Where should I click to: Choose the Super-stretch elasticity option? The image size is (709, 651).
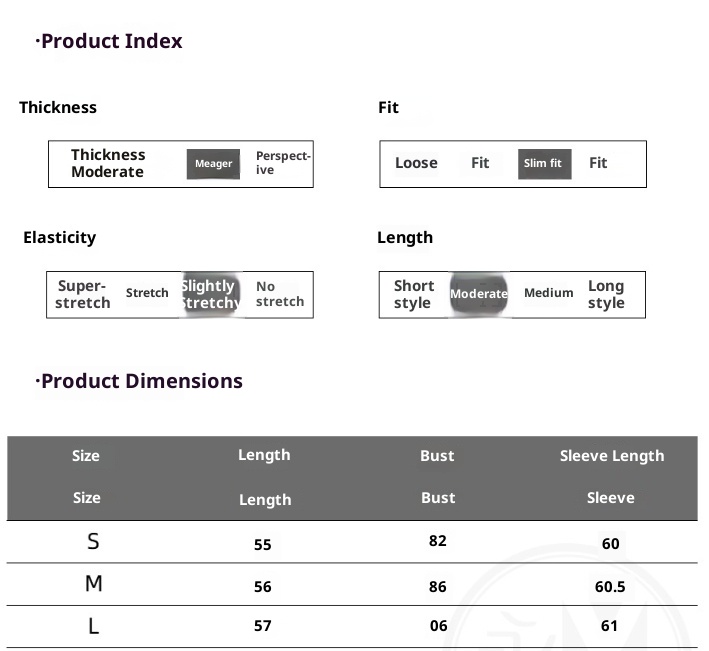tap(82, 294)
